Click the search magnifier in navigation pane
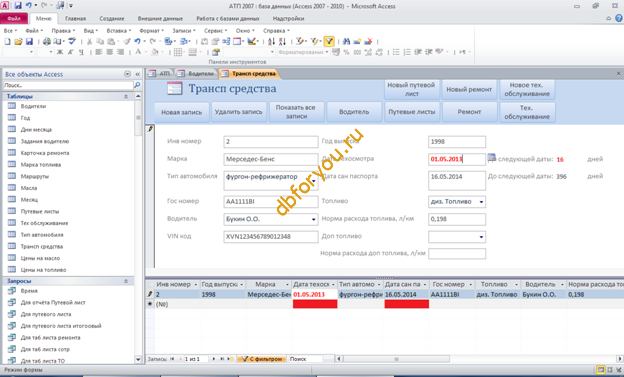The image size is (624, 377). 137,85
